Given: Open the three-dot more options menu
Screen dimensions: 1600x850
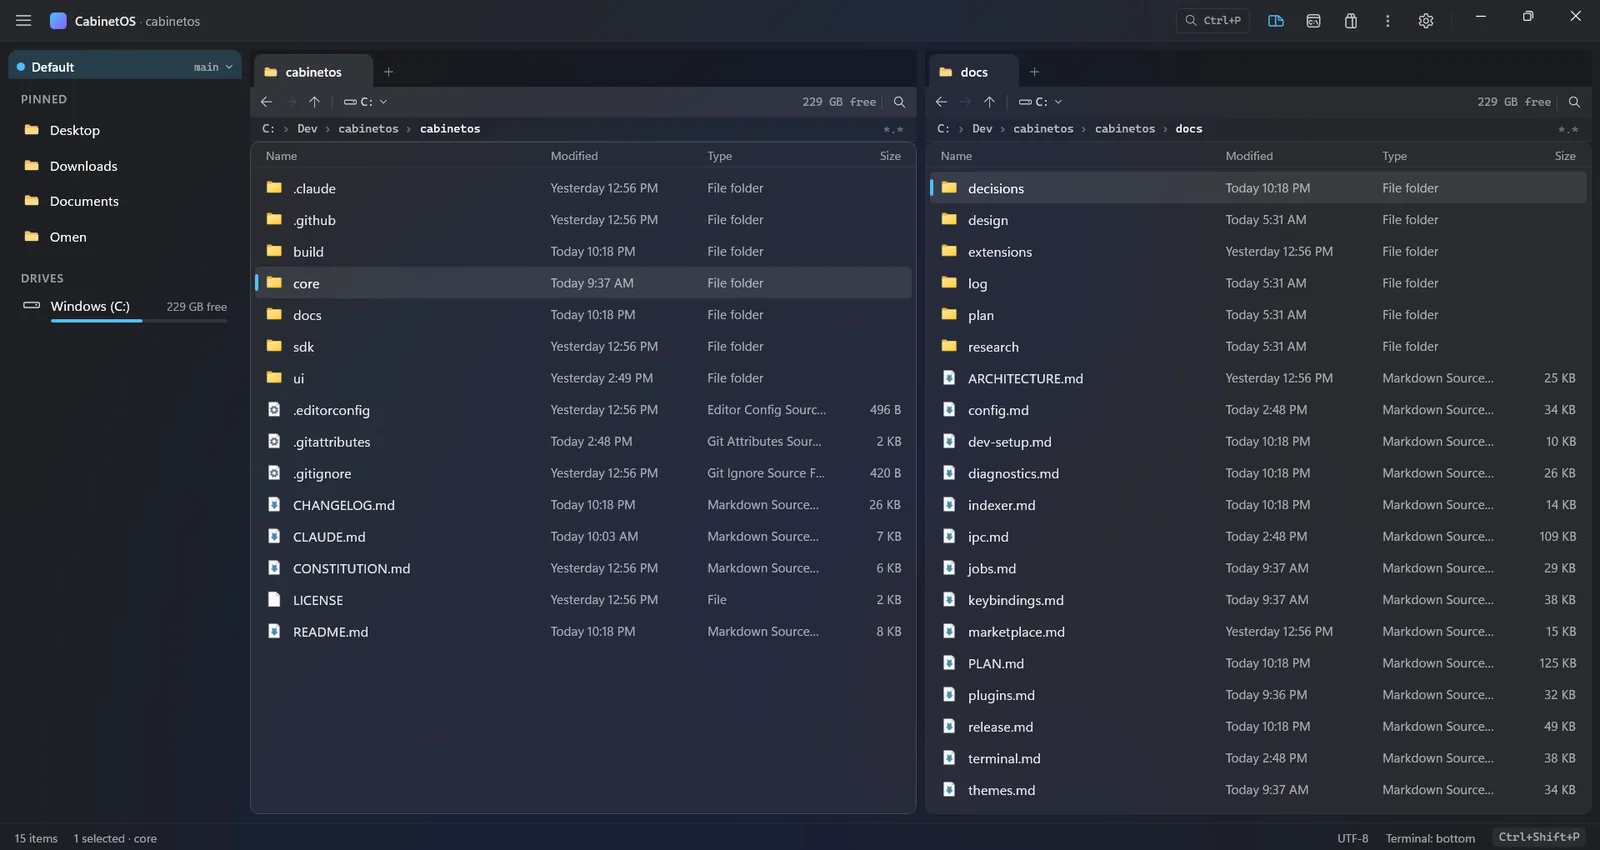Looking at the screenshot, I should pos(1388,20).
